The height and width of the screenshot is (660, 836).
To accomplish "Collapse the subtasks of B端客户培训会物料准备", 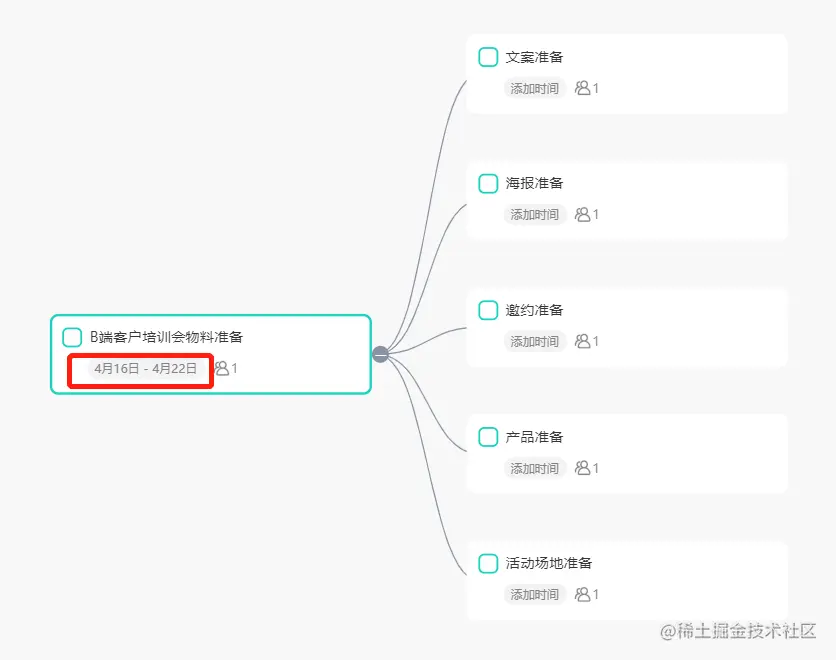I will pos(380,354).
